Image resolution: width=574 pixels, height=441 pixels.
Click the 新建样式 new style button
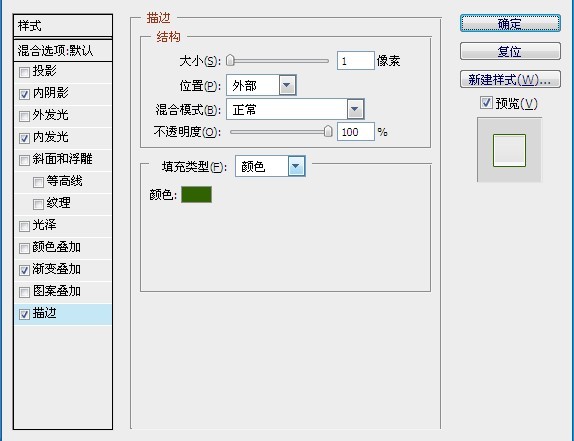(x=510, y=79)
